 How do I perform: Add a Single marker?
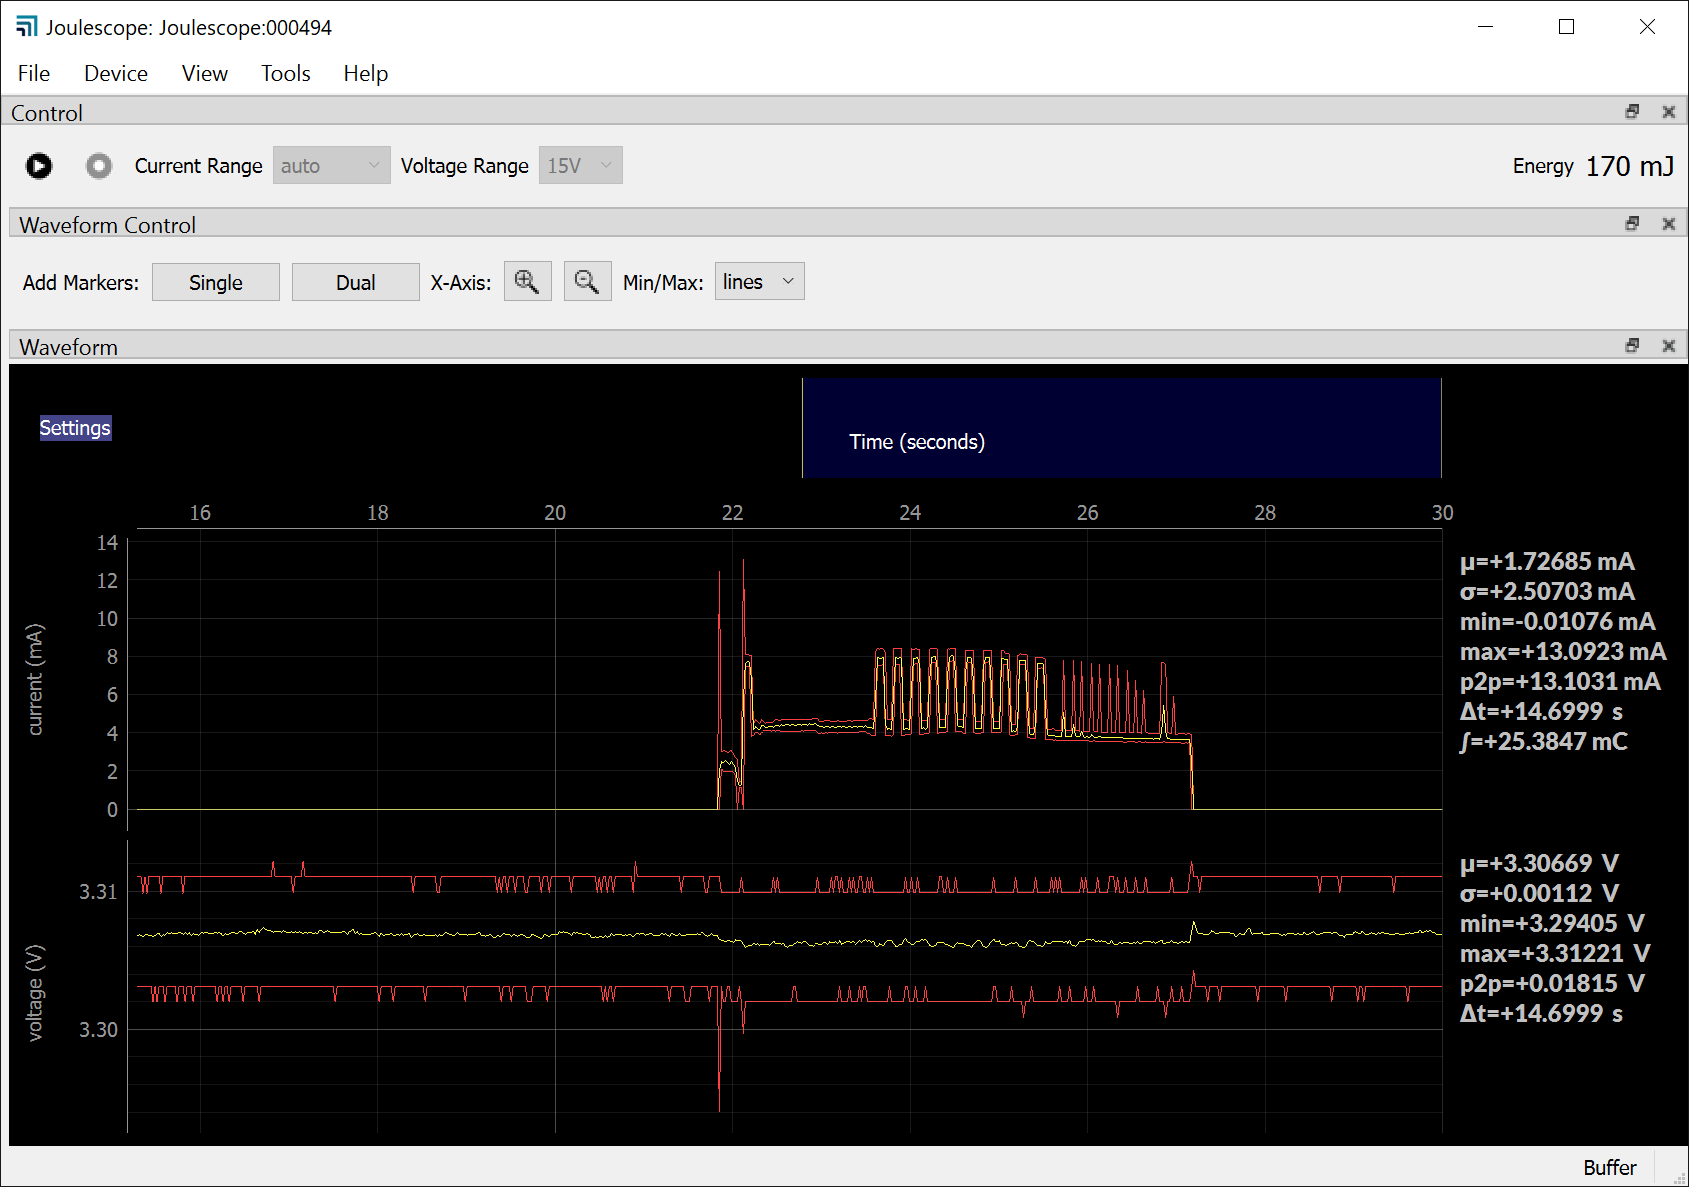[x=215, y=281]
